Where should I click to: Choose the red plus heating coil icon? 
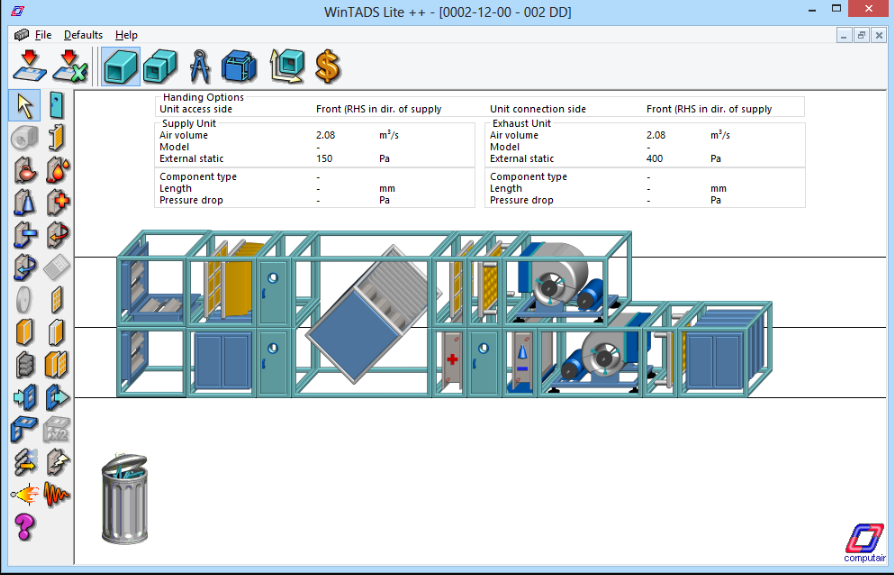pos(56,203)
